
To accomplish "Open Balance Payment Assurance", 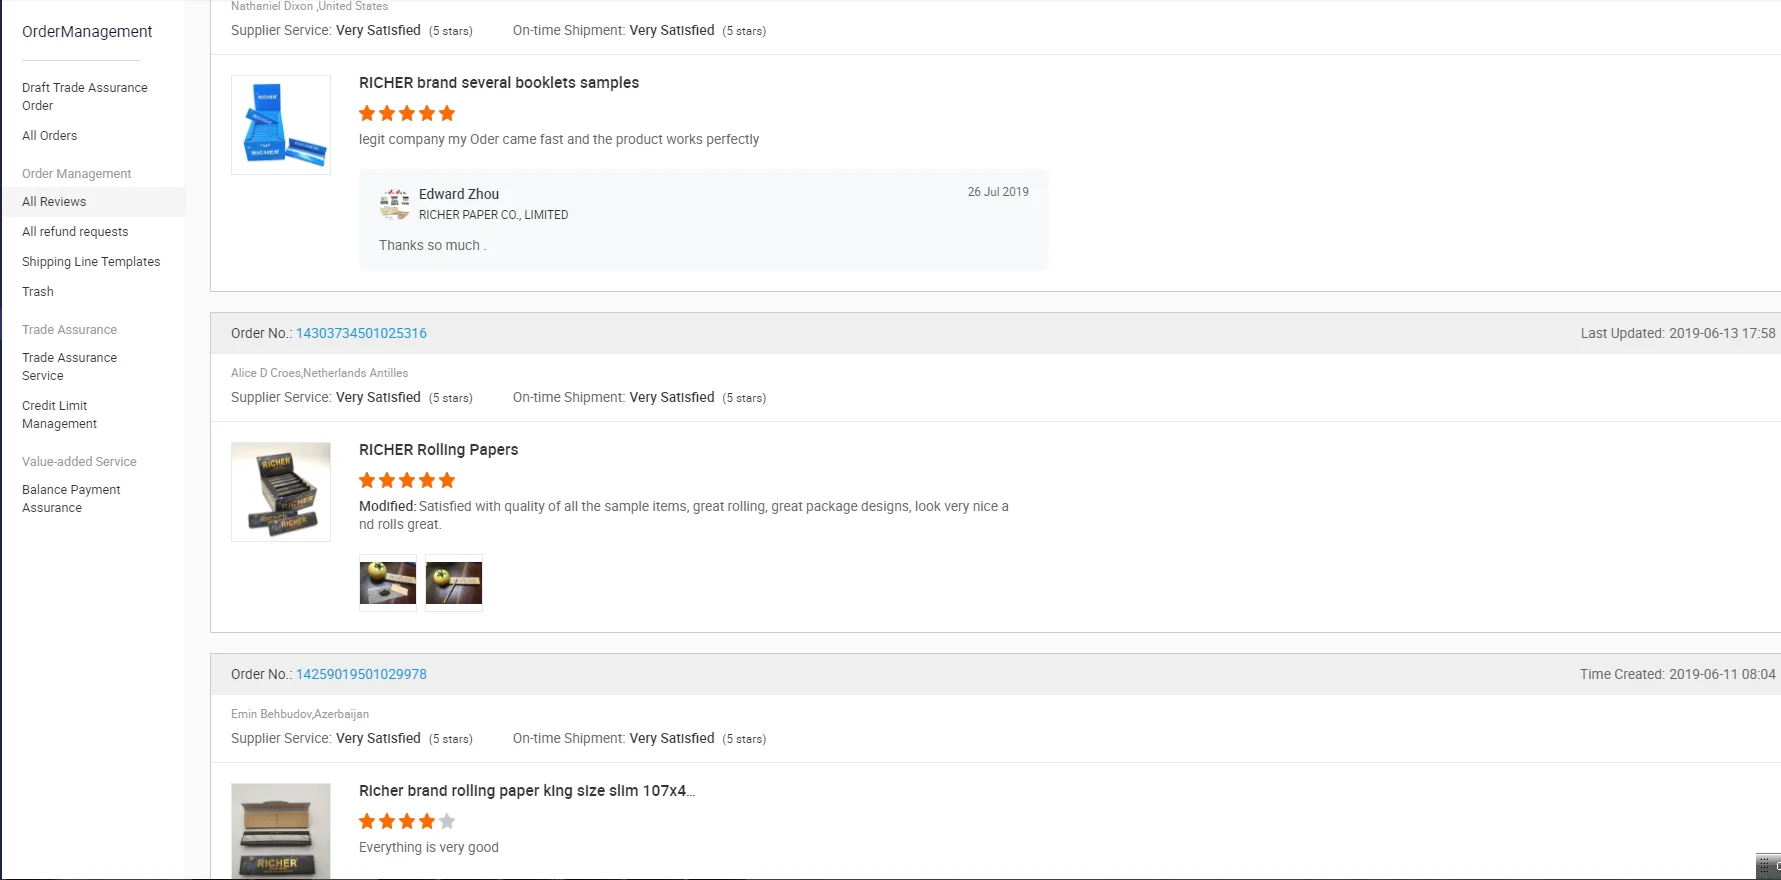I will pyautogui.click(x=71, y=498).
